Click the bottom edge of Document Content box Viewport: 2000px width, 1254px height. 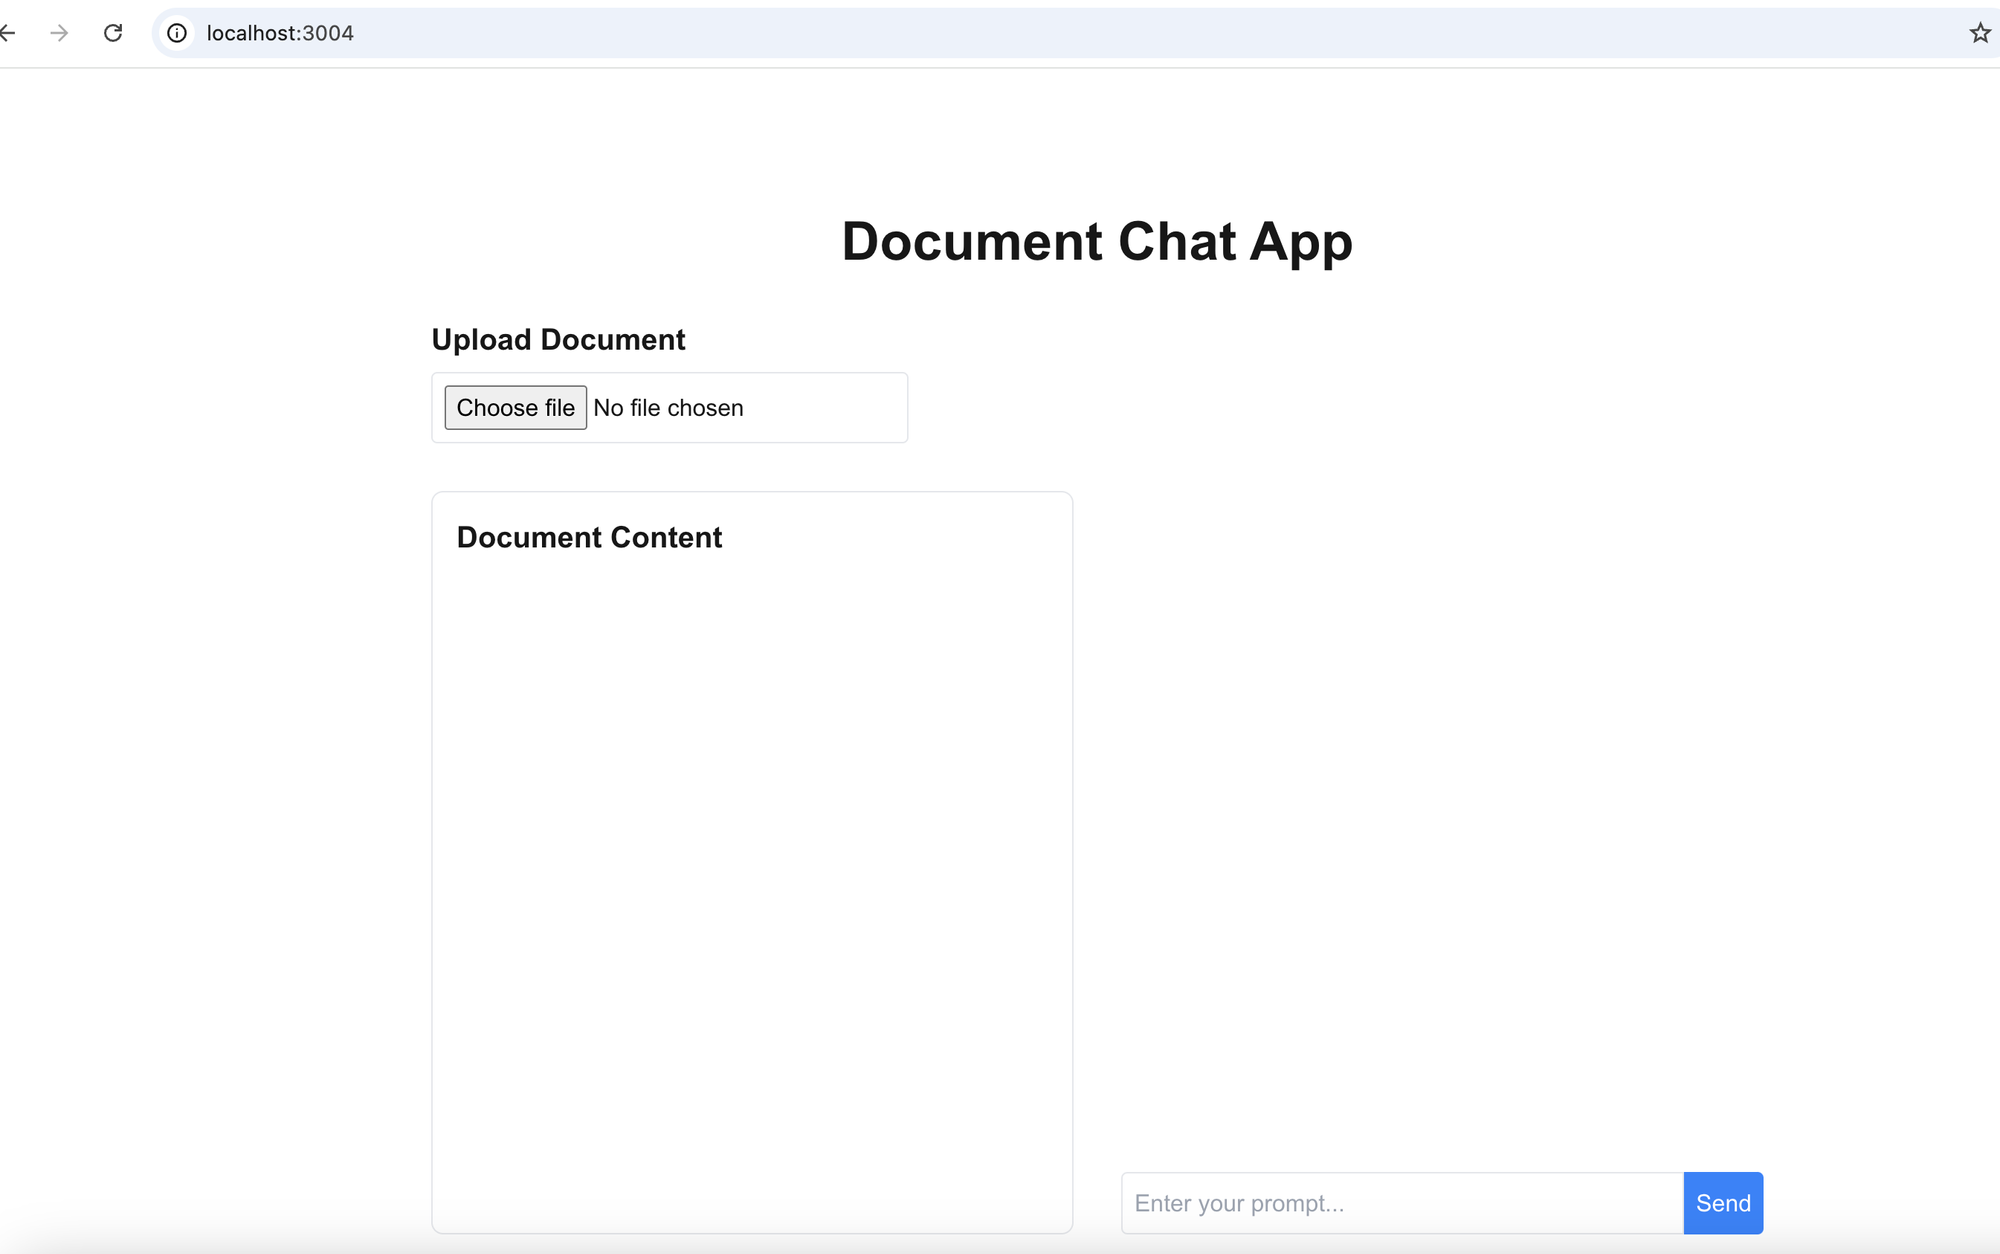pos(750,1229)
